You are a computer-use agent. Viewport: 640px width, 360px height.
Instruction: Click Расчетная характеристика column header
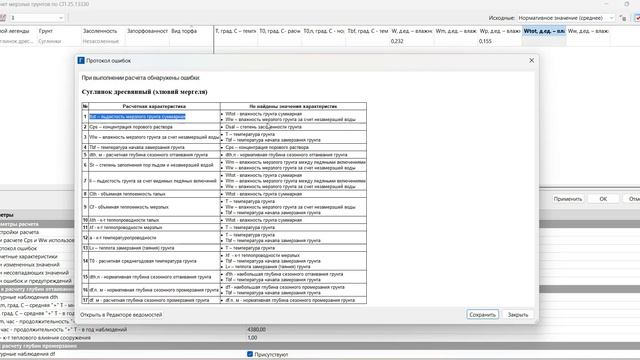tap(154, 106)
